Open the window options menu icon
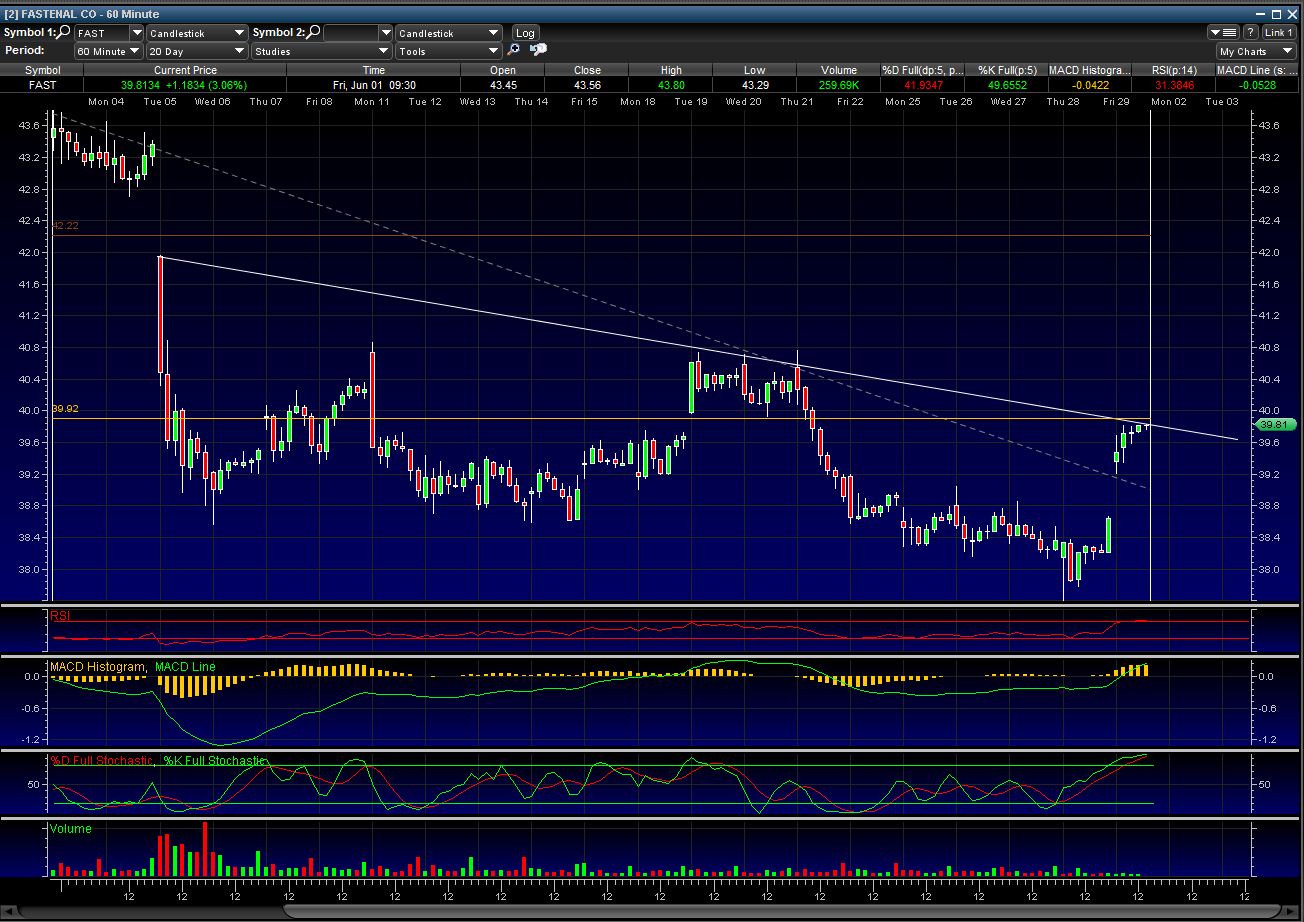 [1222, 33]
